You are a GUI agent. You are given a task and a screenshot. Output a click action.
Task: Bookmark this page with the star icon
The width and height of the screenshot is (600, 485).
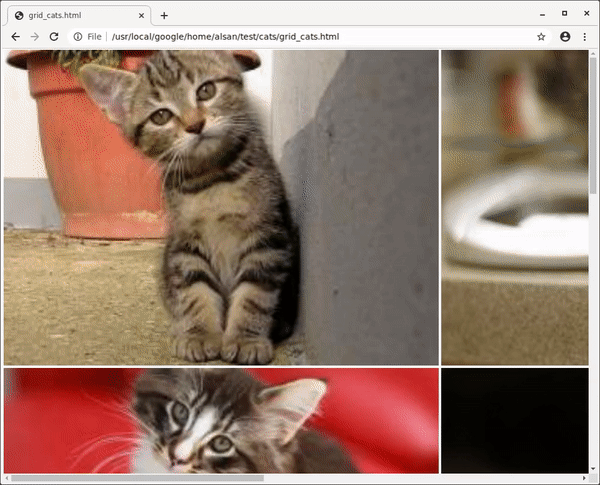click(x=541, y=37)
